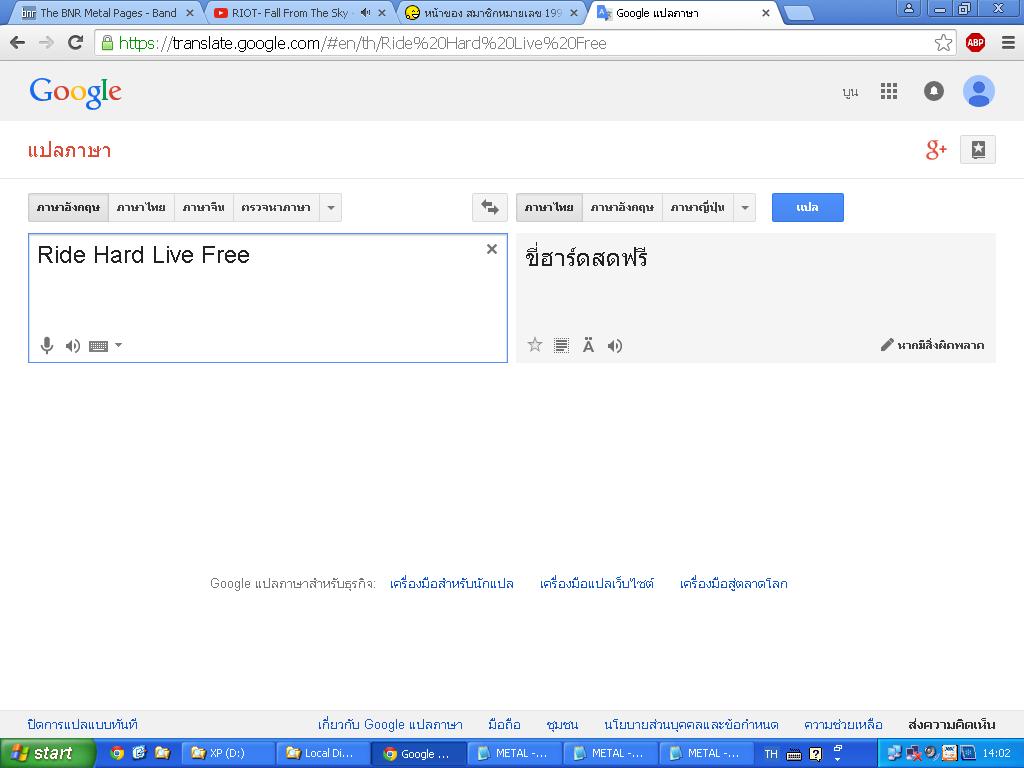Open เครื่องมือสู่ตลาดโลก link
Viewport: 1024px width, 768px height.
pyautogui.click(x=733, y=583)
